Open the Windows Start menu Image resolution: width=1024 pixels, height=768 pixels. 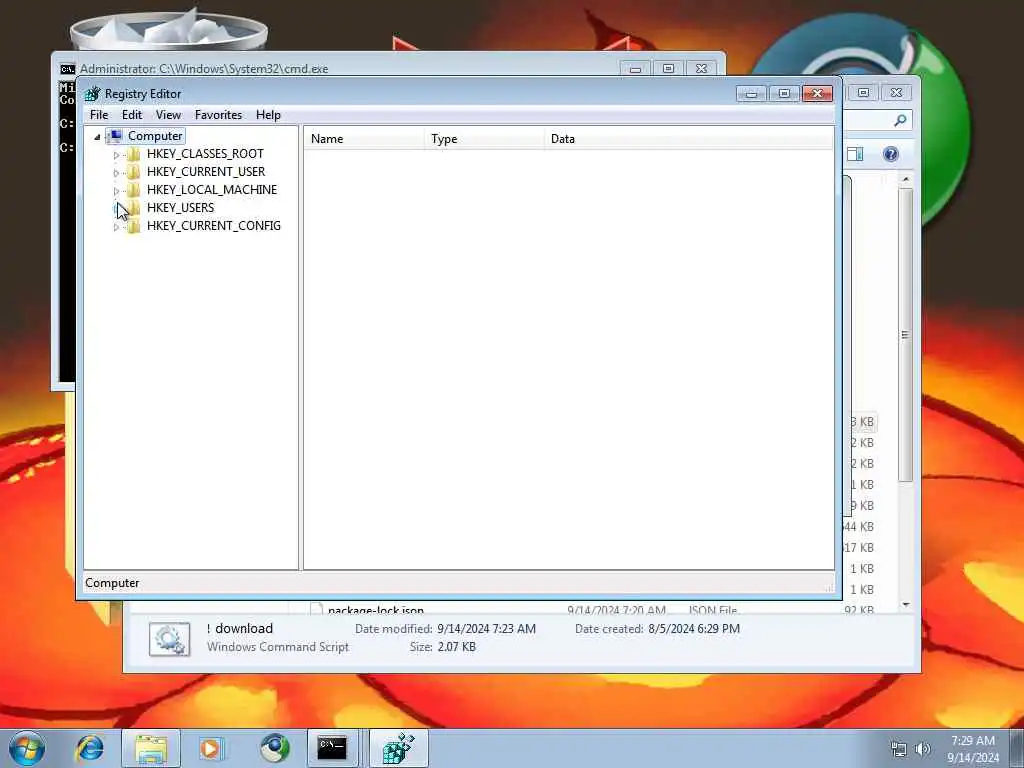tap(27, 748)
